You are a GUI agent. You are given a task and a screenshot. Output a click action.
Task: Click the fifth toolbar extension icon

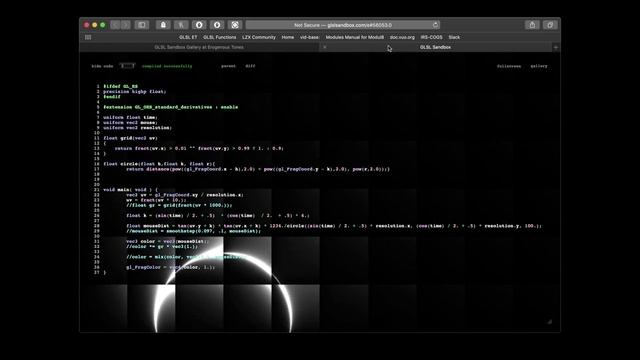(x=235, y=25)
